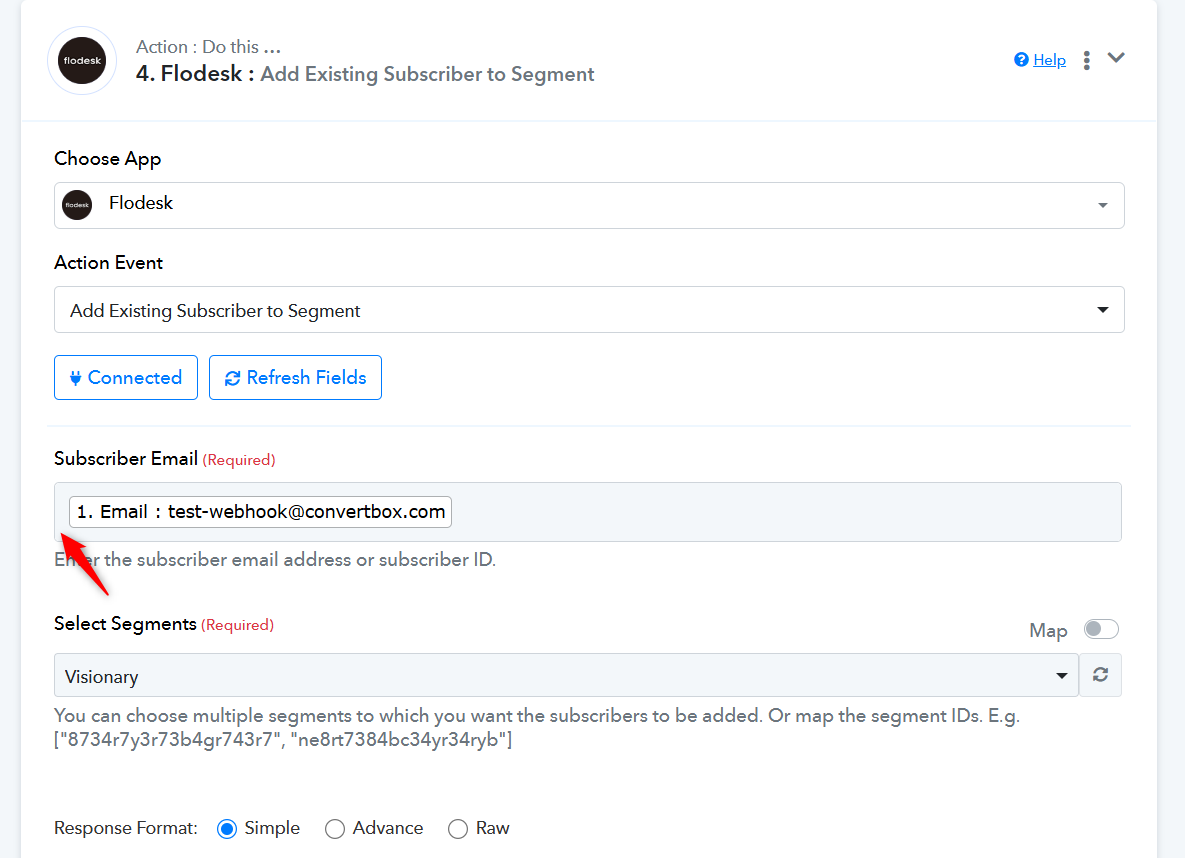Select the mapped Email test-webhook tag
Screen dimensions: 1185x858
pos(260,512)
